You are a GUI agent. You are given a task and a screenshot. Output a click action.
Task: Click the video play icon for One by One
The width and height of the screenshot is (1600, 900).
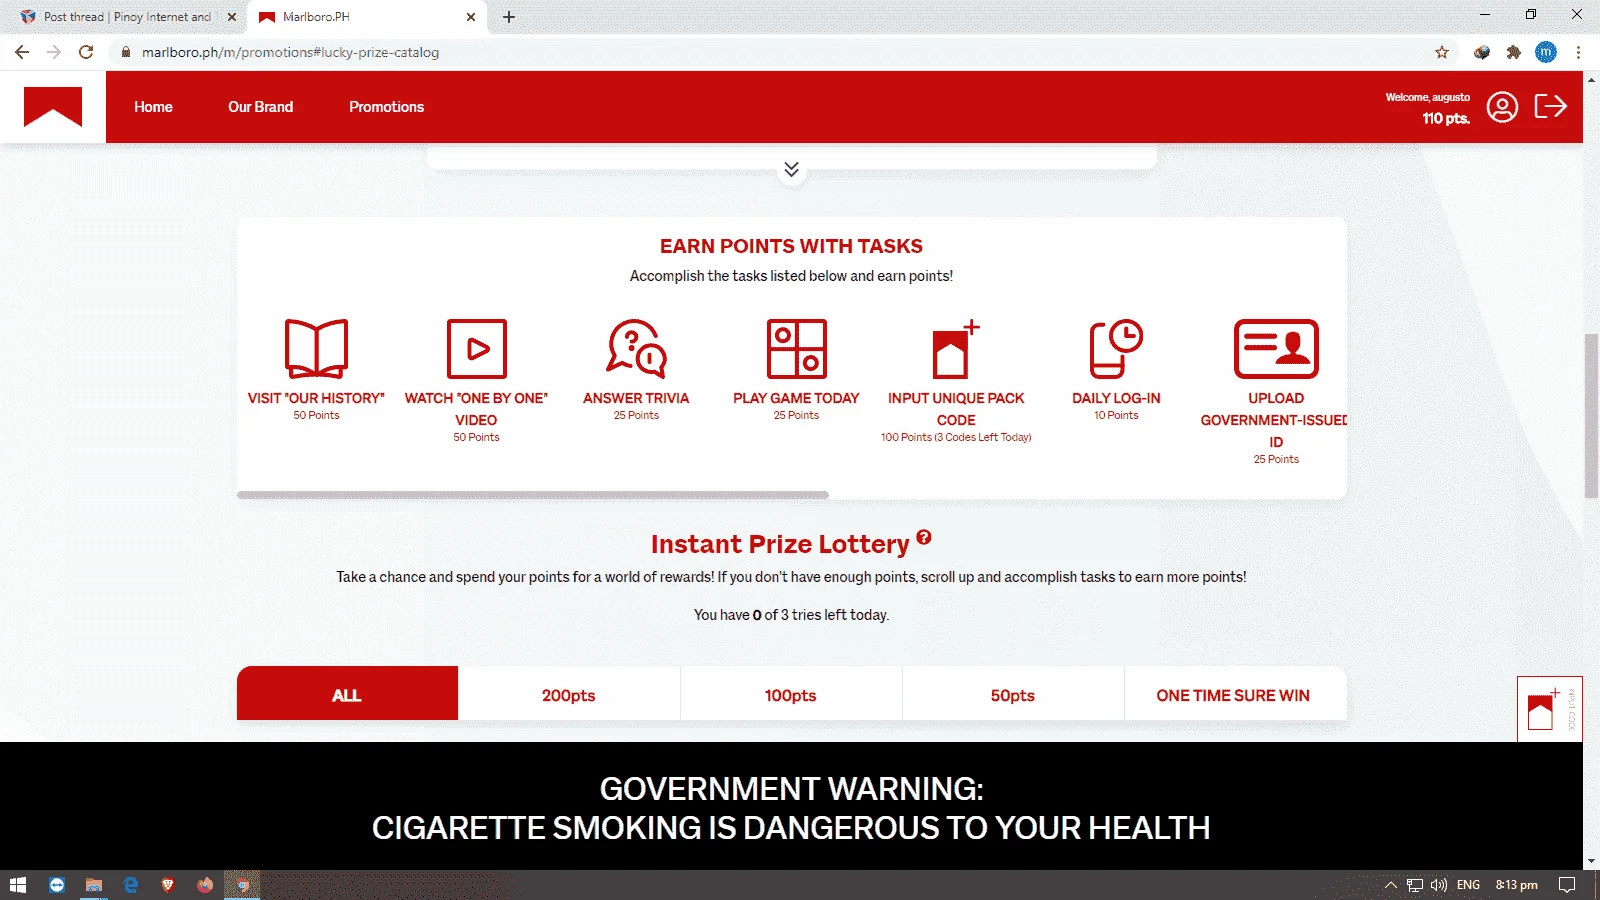[476, 348]
